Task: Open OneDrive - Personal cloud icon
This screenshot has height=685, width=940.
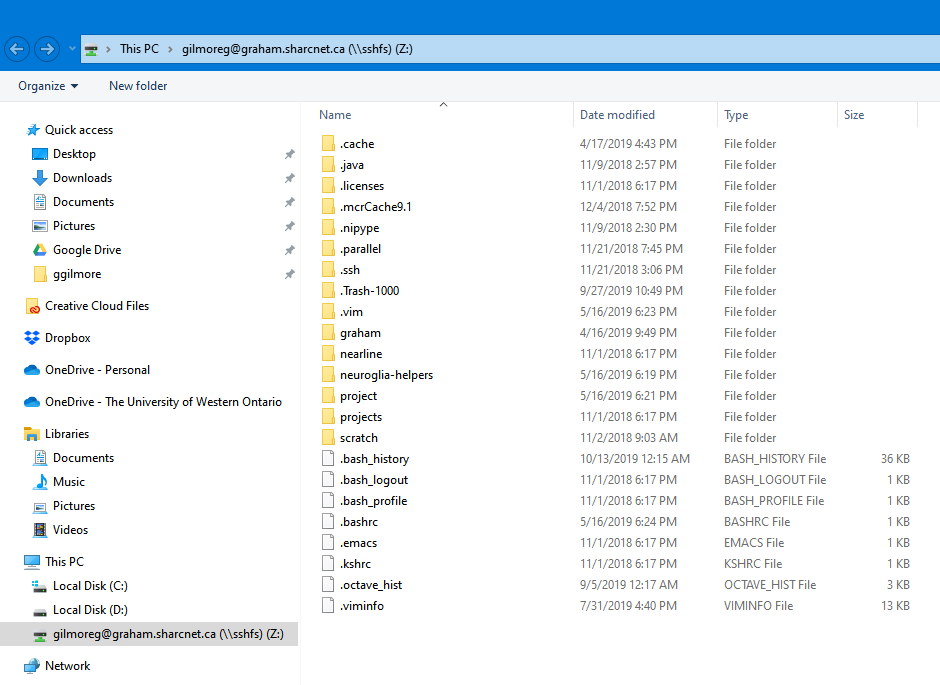Action: point(32,370)
